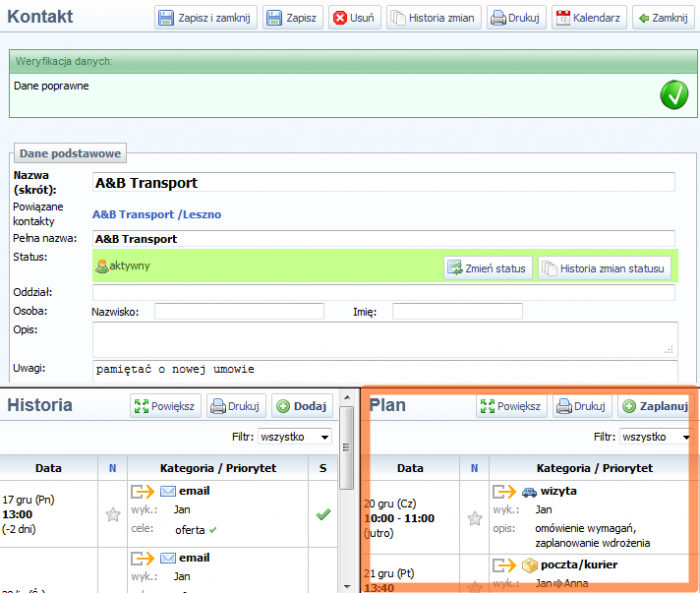Click Zapisz i zamknij button
Image resolution: width=700 pixels, height=593 pixels.
(207, 18)
